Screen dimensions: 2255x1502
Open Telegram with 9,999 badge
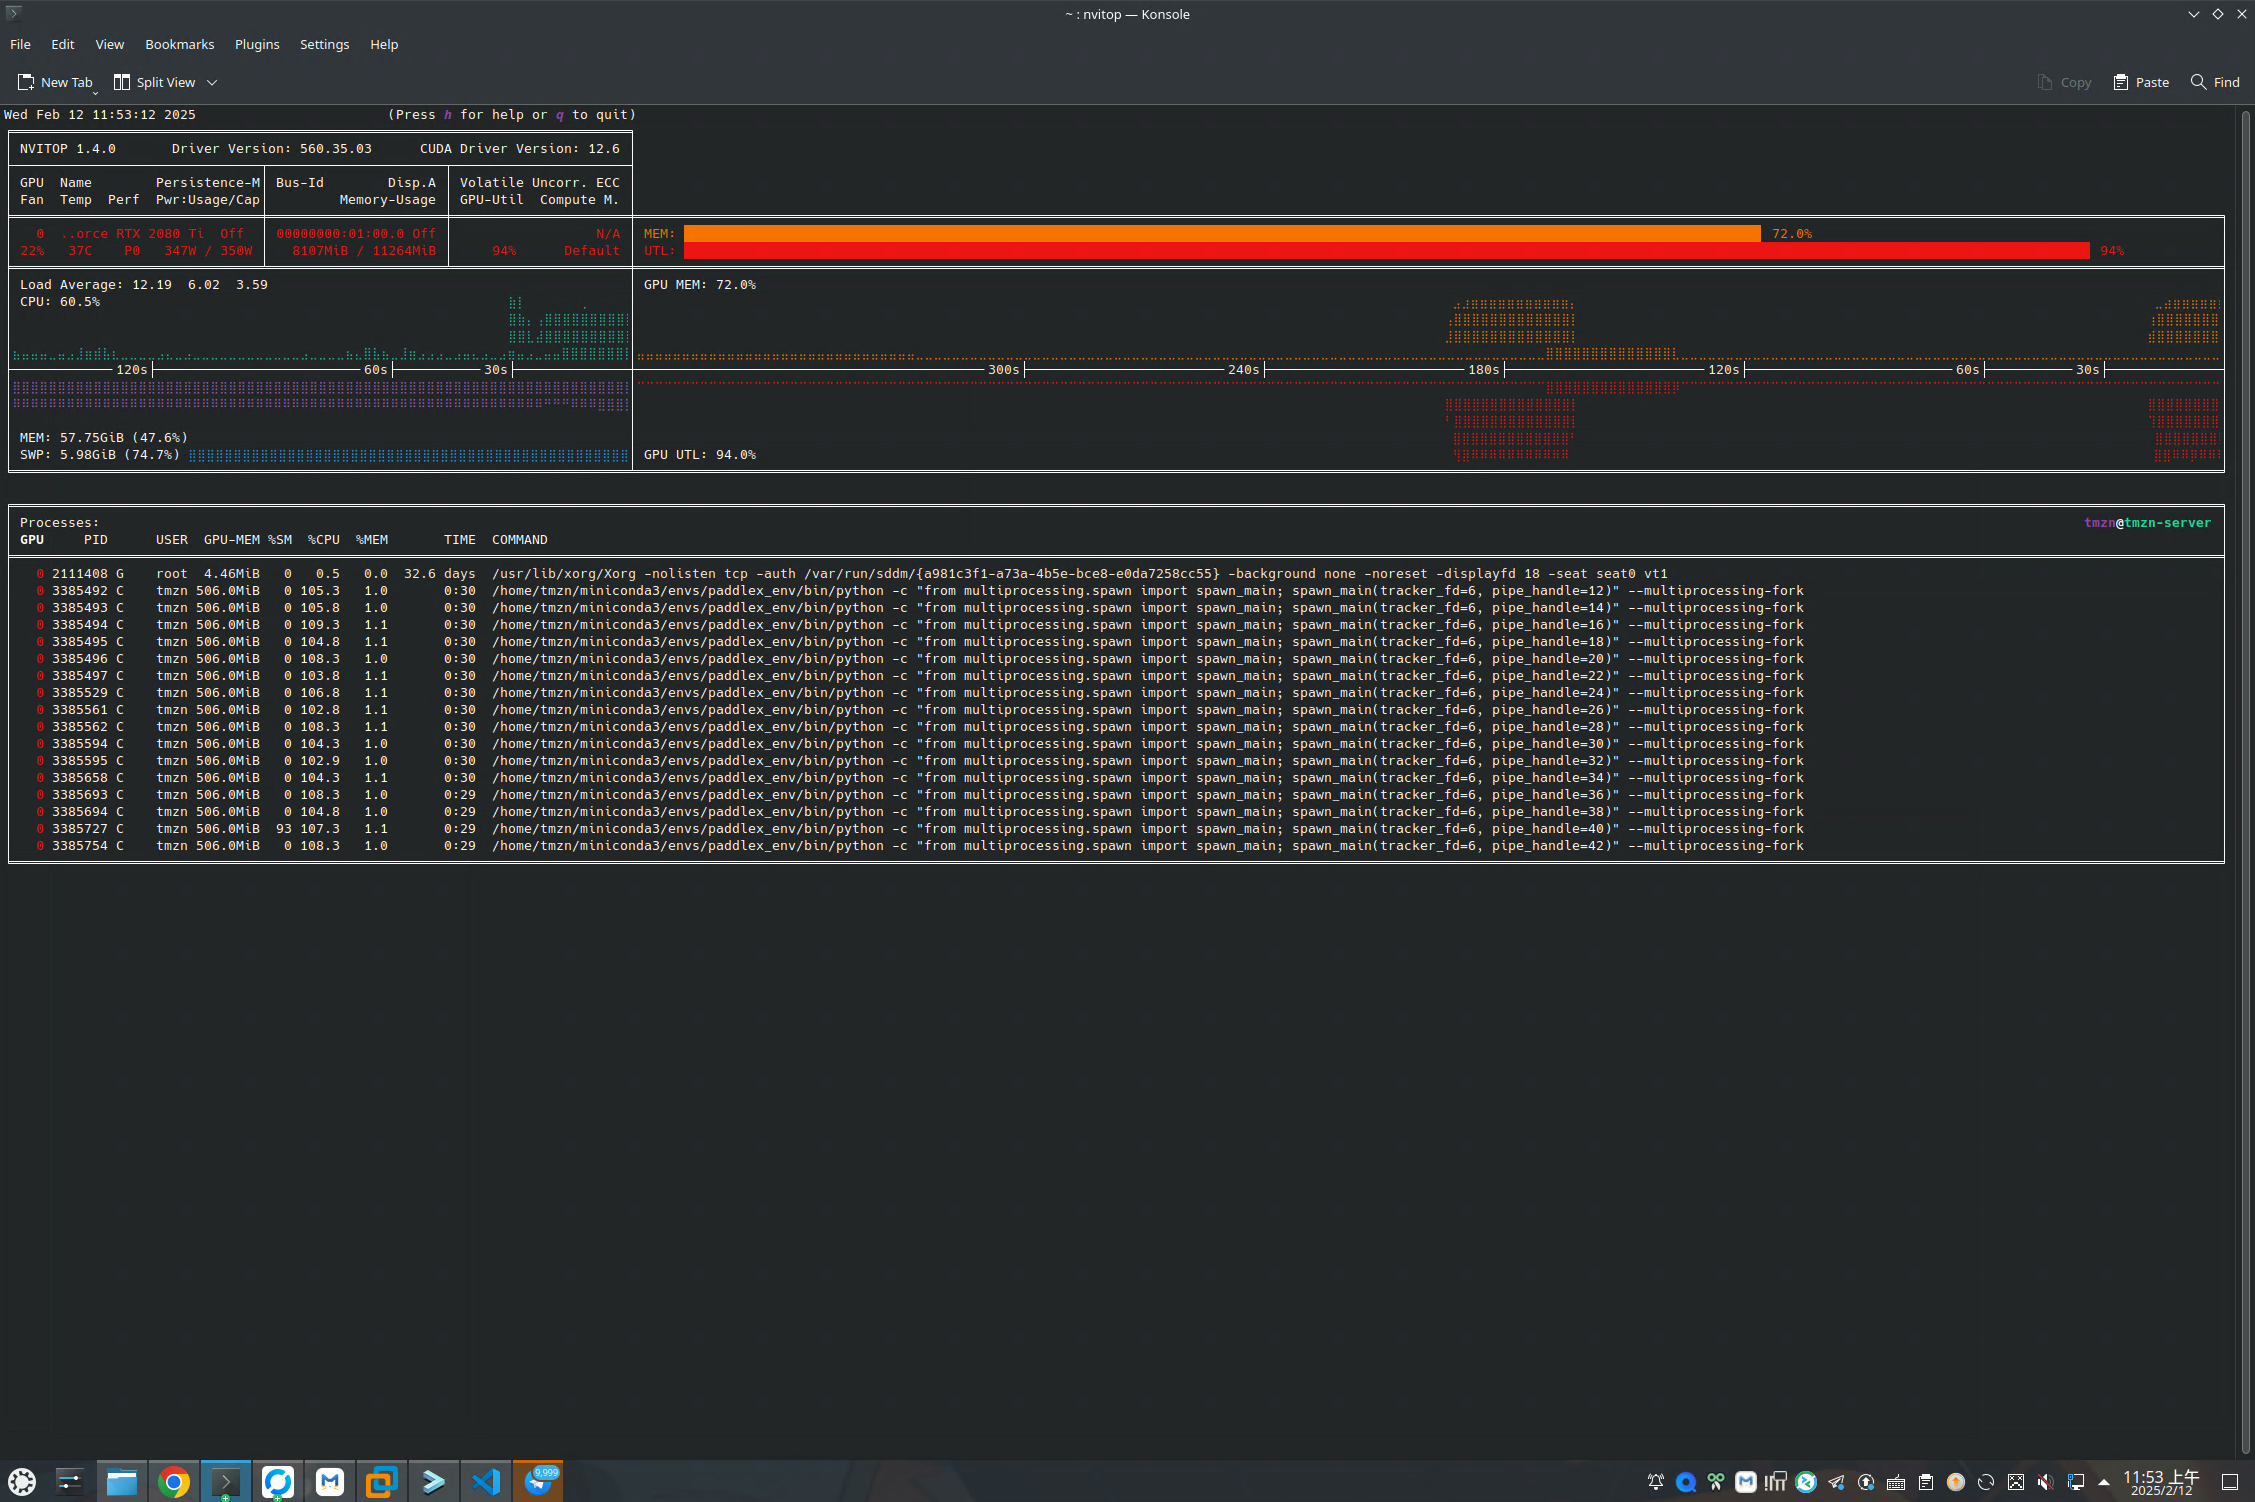tap(538, 1481)
